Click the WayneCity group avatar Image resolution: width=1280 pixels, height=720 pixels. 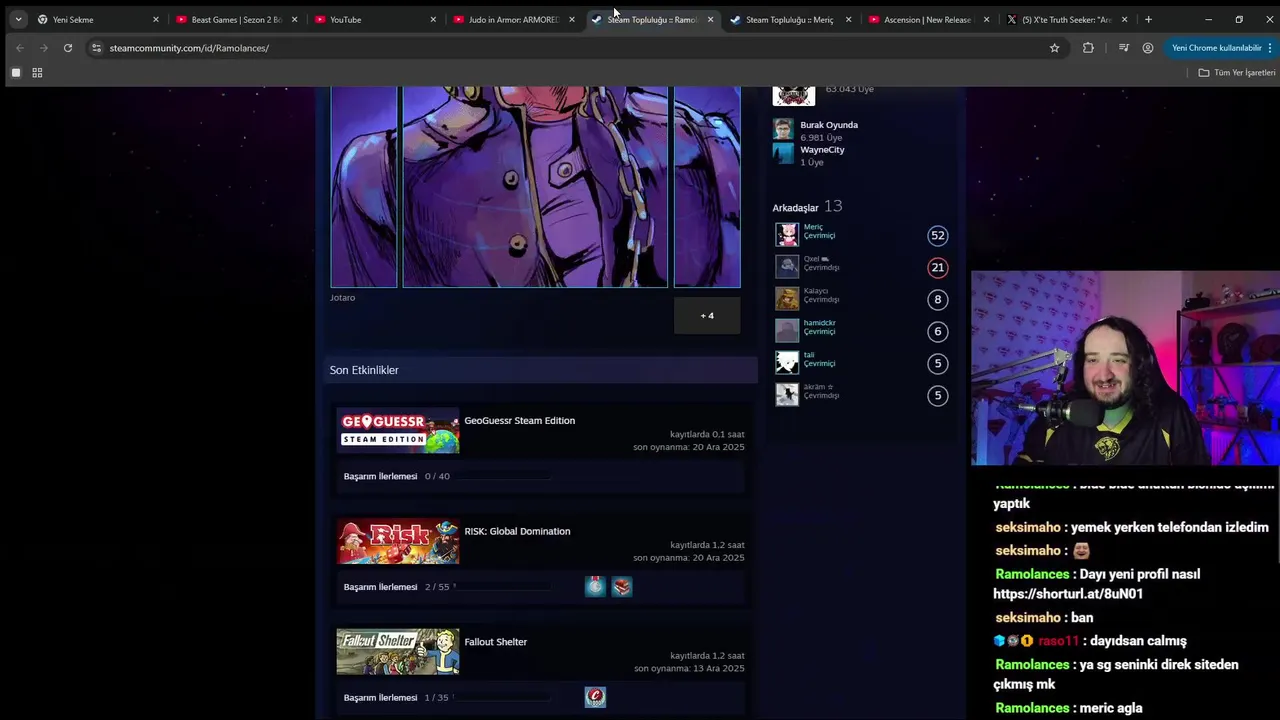783,153
